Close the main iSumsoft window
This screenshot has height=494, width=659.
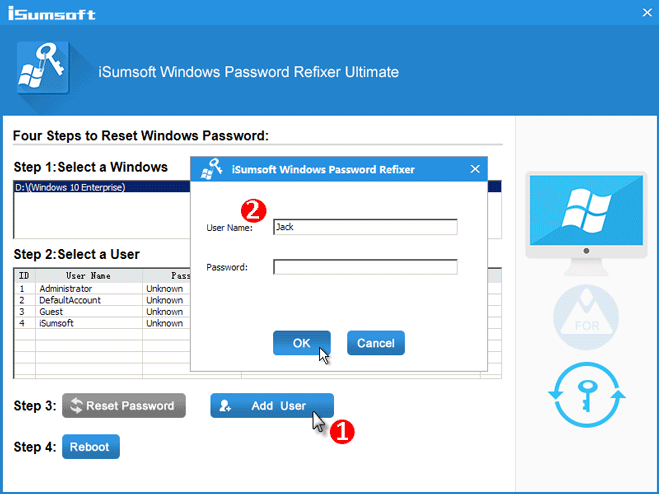click(x=647, y=13)
